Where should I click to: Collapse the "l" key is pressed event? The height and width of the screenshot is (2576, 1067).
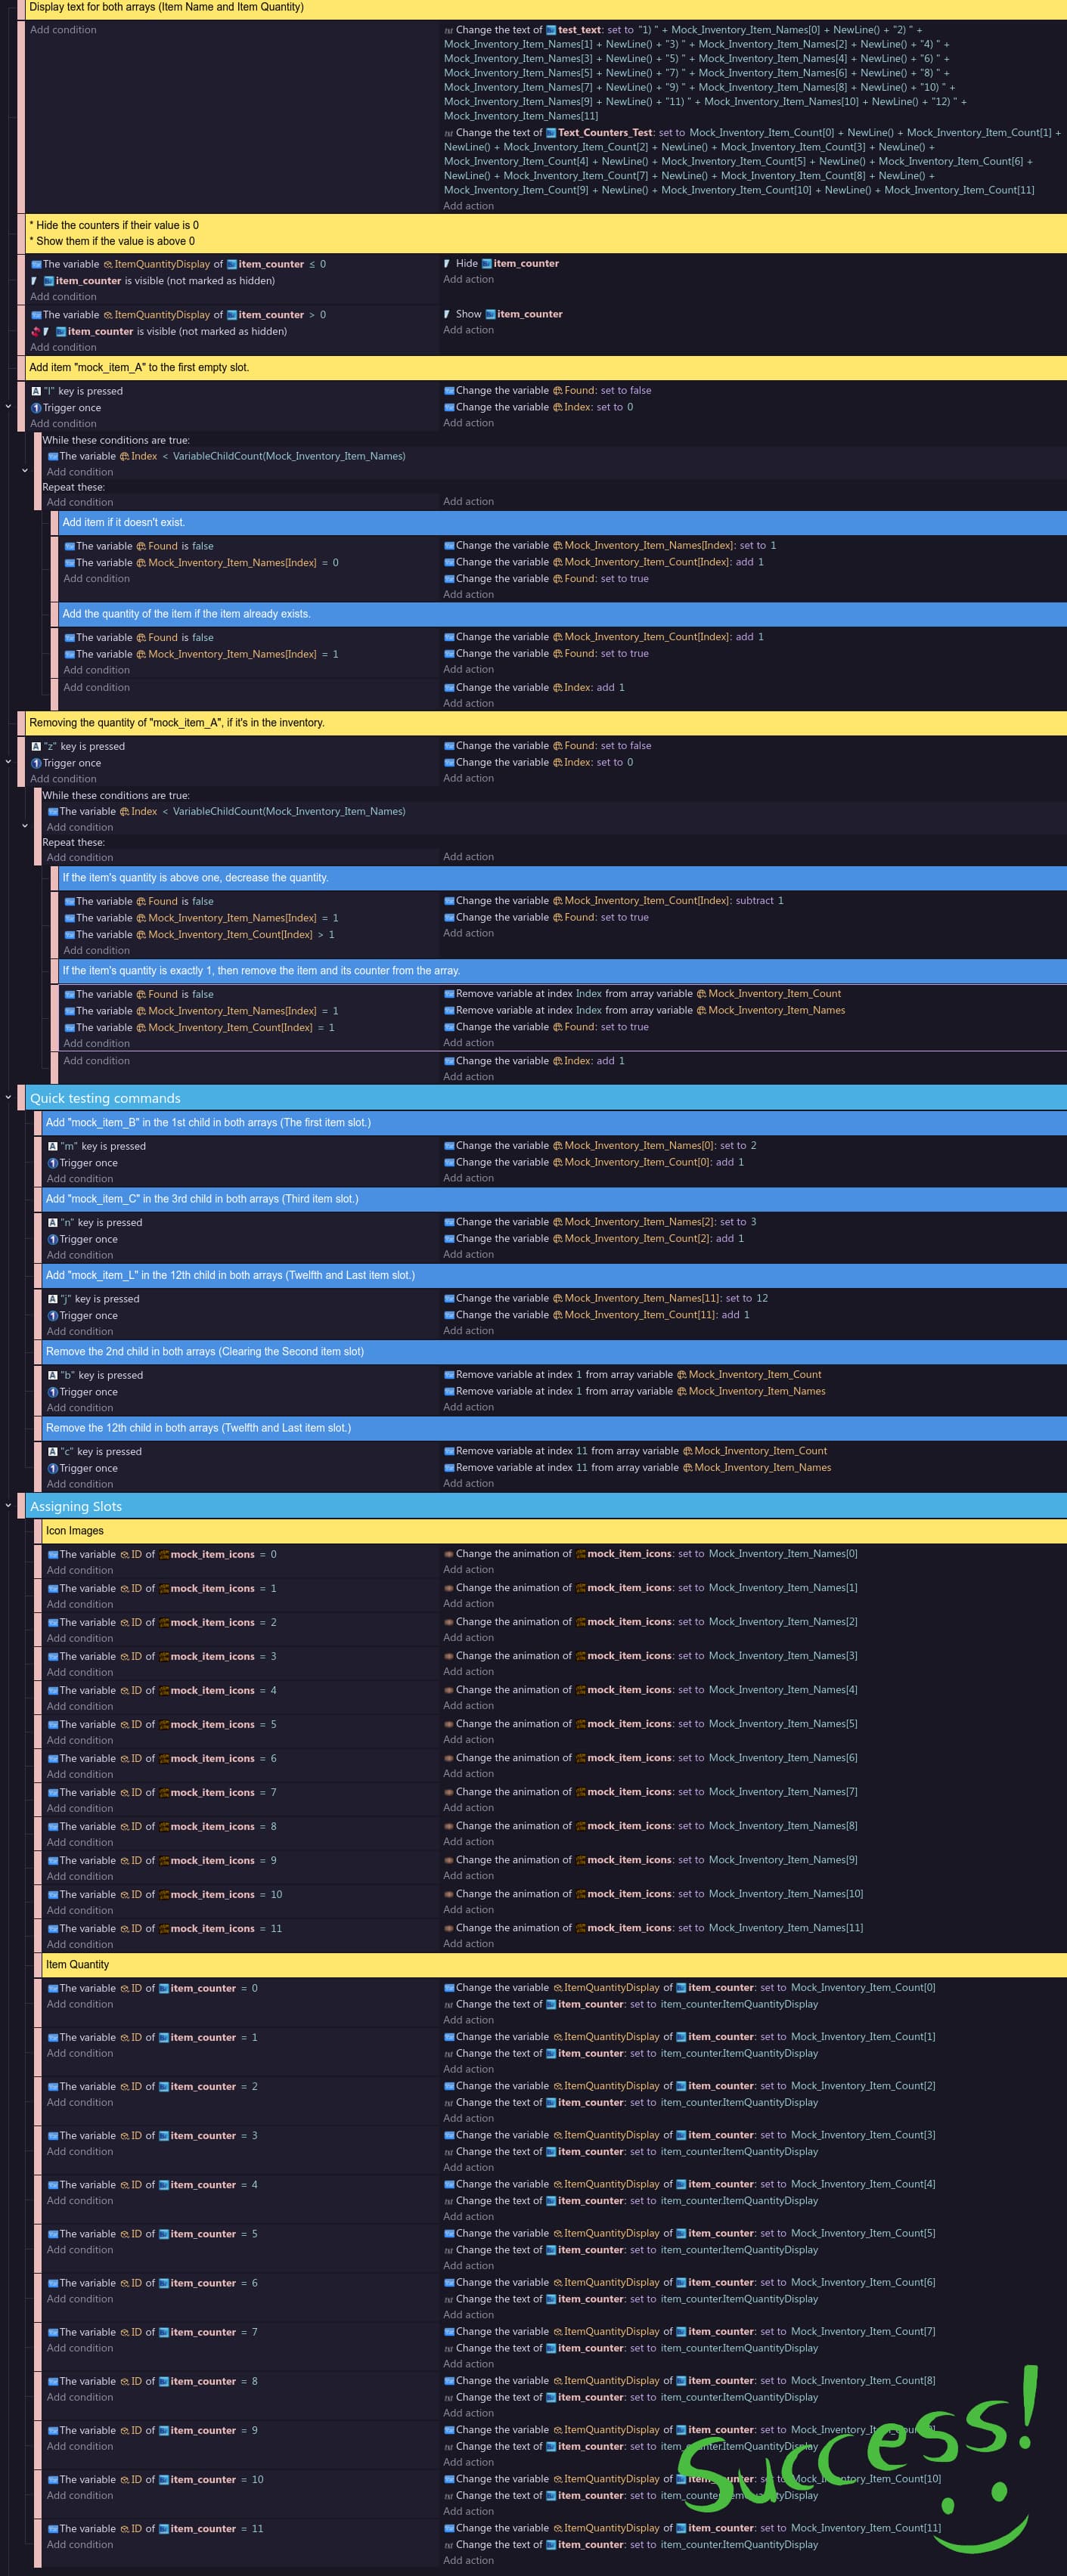point(8,406)
